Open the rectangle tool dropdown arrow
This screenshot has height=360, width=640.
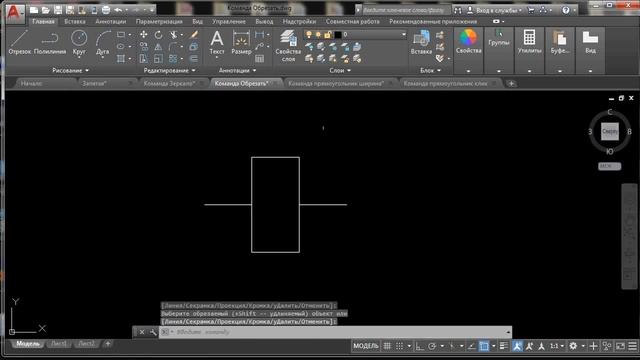click(130, 35)
